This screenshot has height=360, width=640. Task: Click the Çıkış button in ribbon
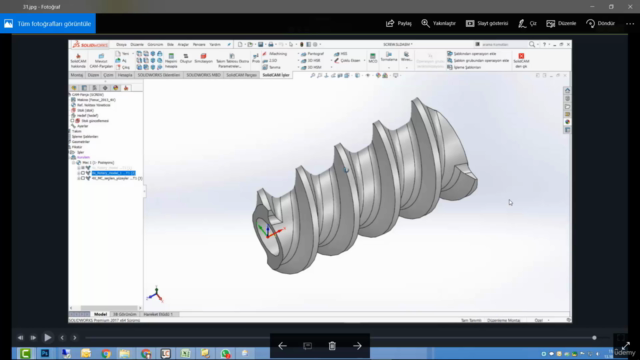123,67
